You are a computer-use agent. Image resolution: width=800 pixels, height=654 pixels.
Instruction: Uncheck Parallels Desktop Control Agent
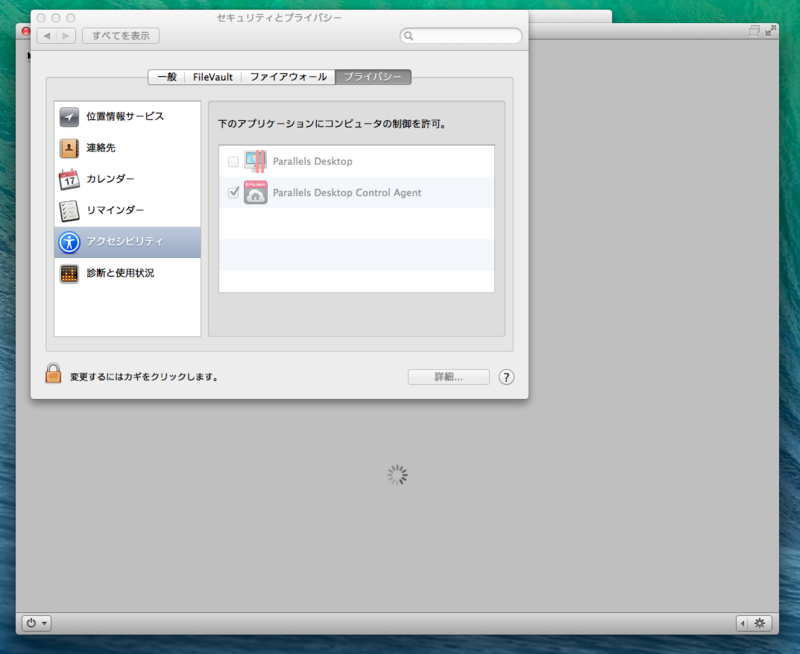[x=233, y=192]
